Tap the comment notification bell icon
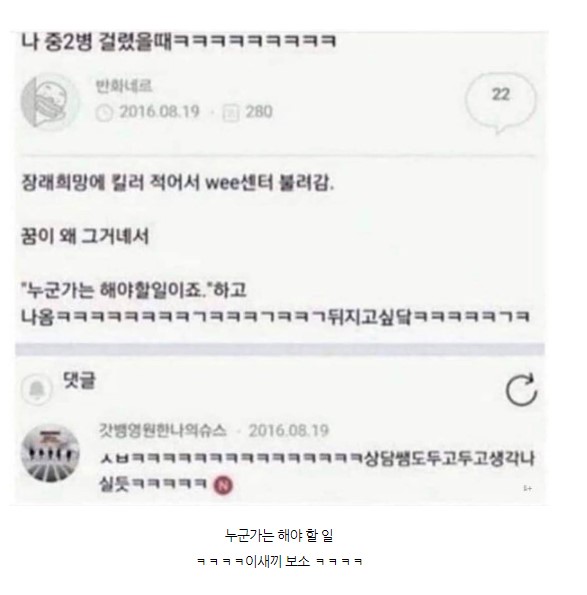Screen dimensions: 587x595 point(37,390)
